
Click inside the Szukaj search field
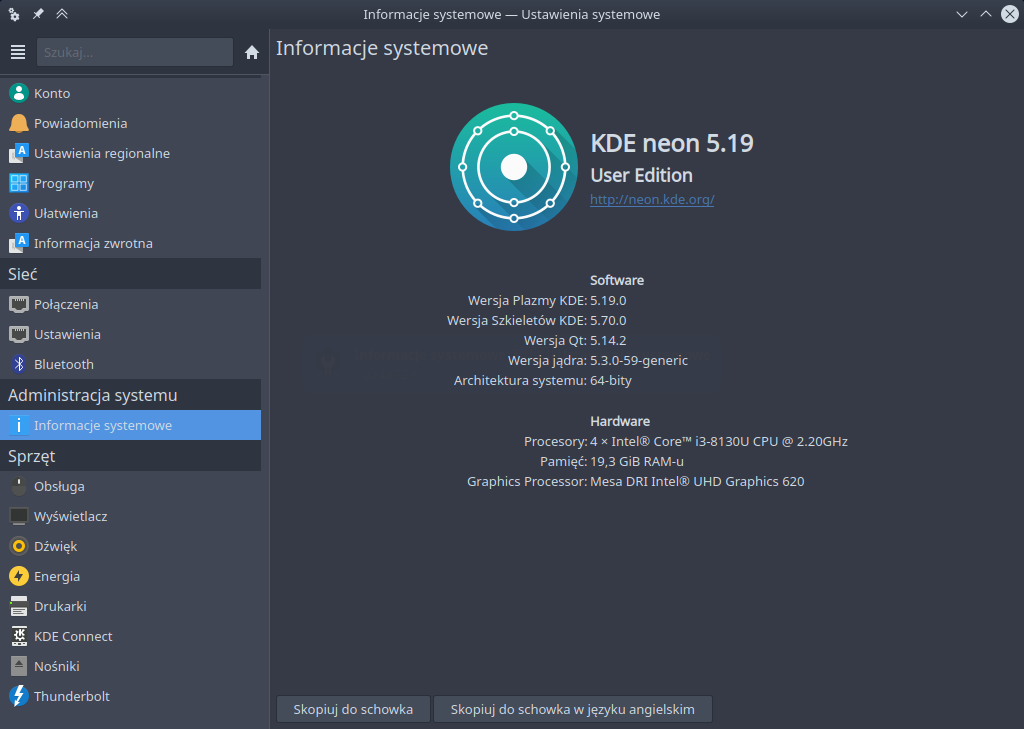[134, 51]
